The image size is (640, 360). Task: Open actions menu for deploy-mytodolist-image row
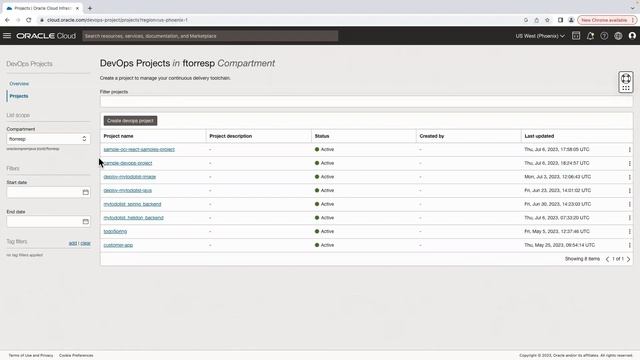pos(629,177)
